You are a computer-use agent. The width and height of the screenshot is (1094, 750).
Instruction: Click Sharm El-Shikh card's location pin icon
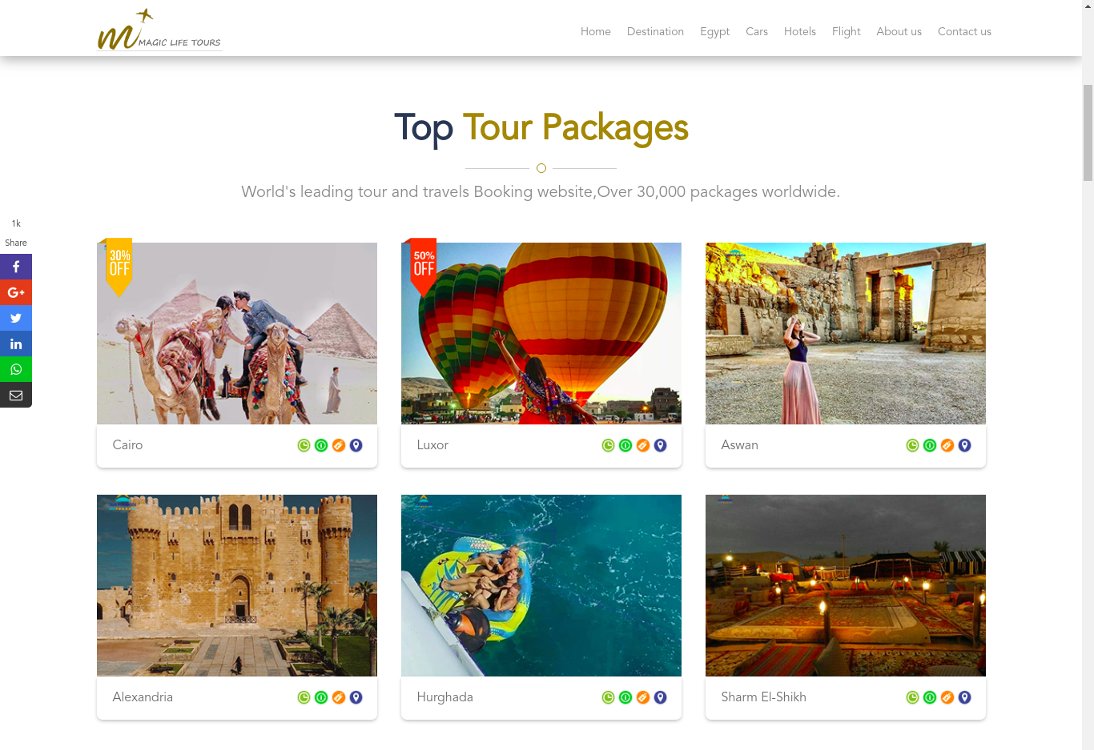pyautogui.click(x=964, y=697)
